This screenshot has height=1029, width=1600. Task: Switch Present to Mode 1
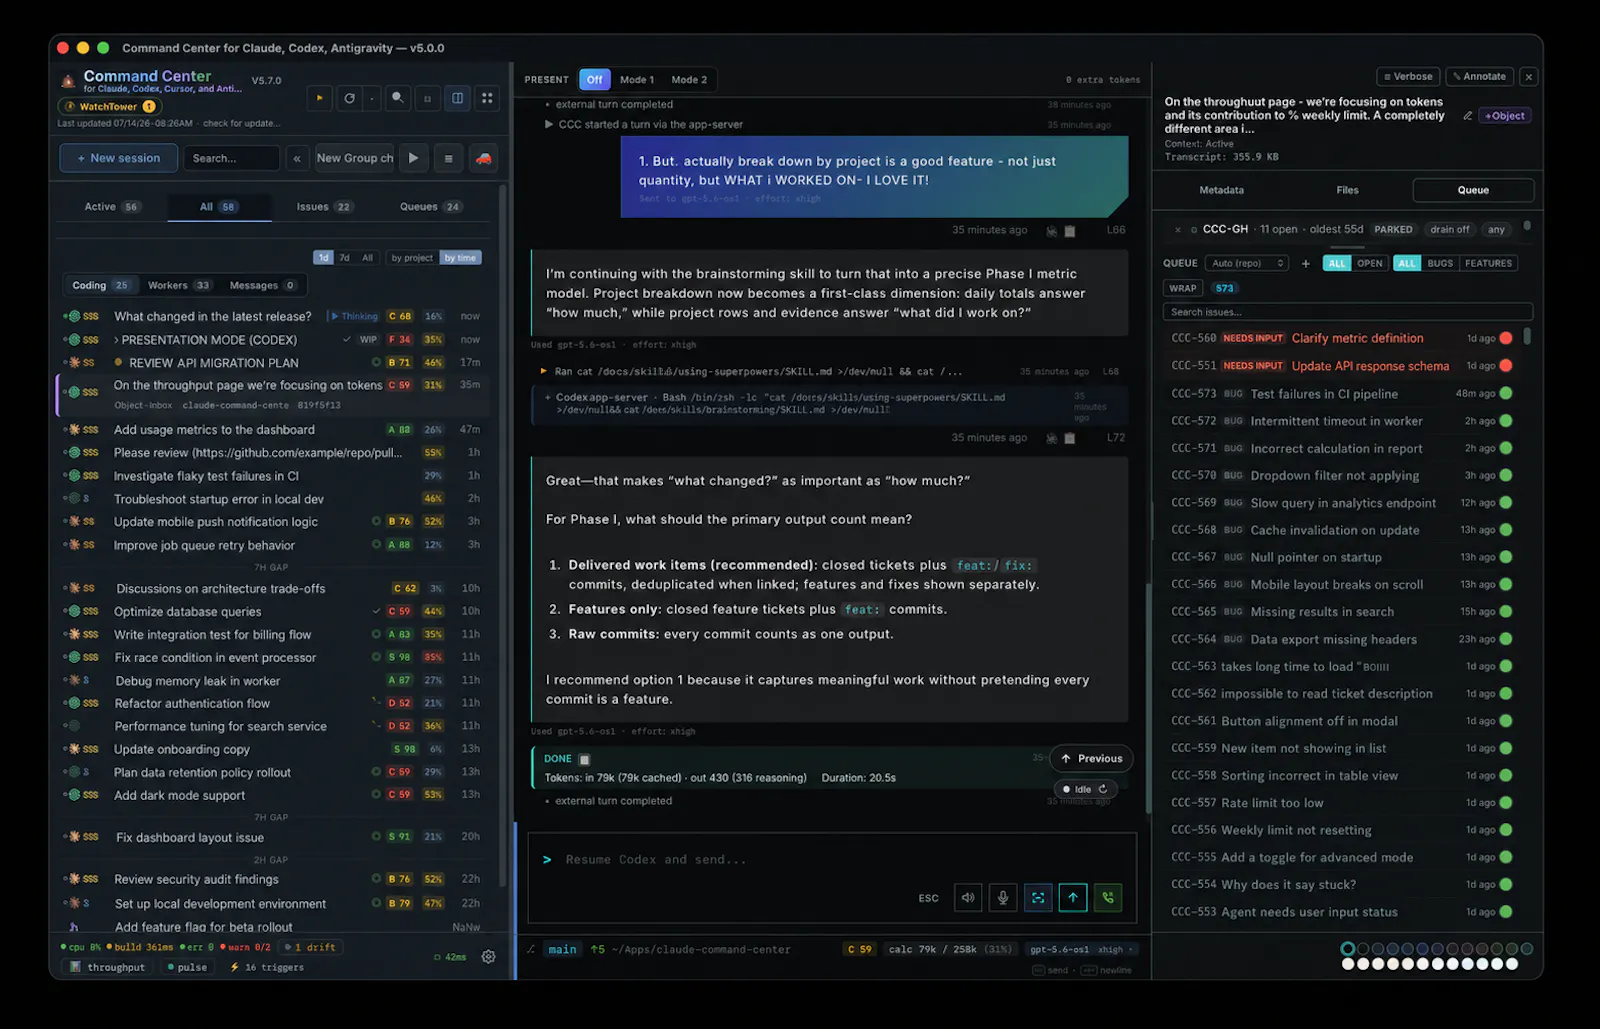tap(637, 80)
